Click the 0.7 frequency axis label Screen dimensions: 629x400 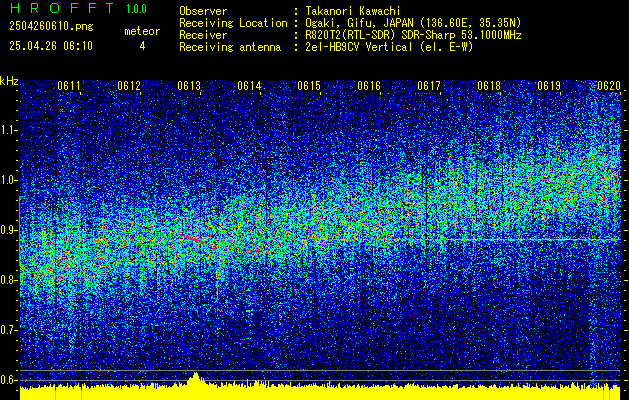tap(9, 330)
